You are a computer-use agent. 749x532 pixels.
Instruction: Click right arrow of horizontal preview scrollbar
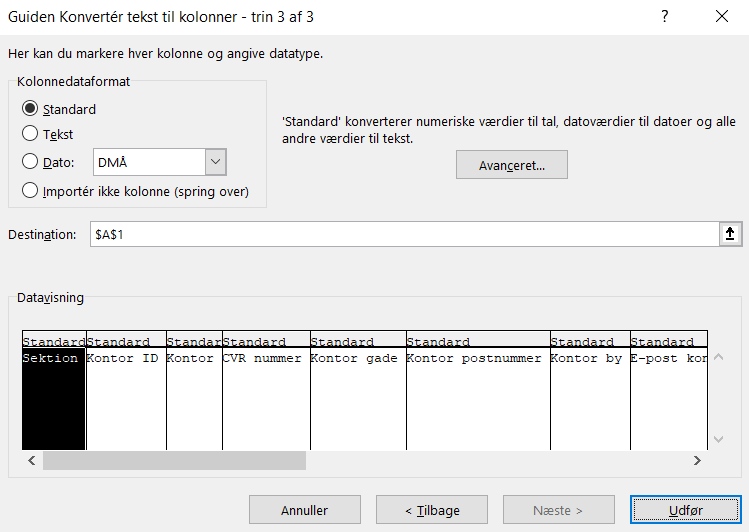coord(698,461)
